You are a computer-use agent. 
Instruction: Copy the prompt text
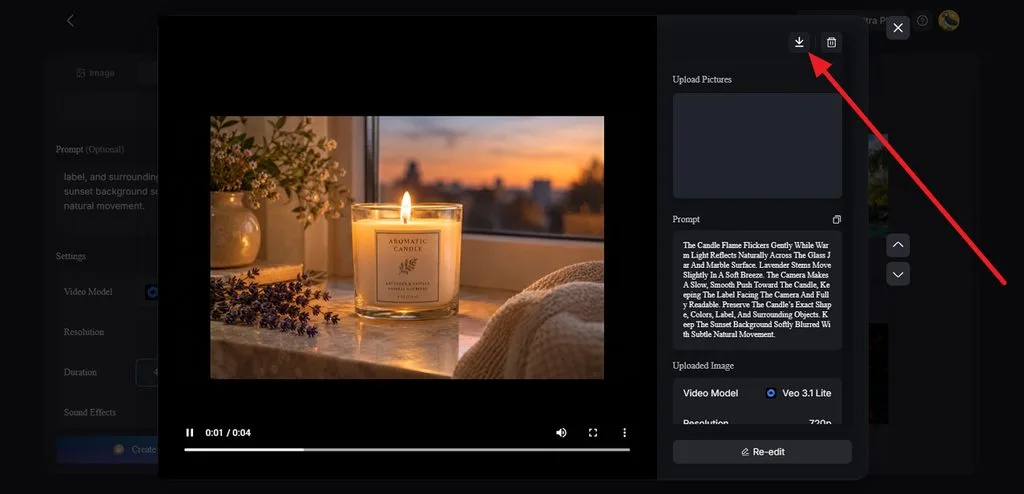coord(837,220)
